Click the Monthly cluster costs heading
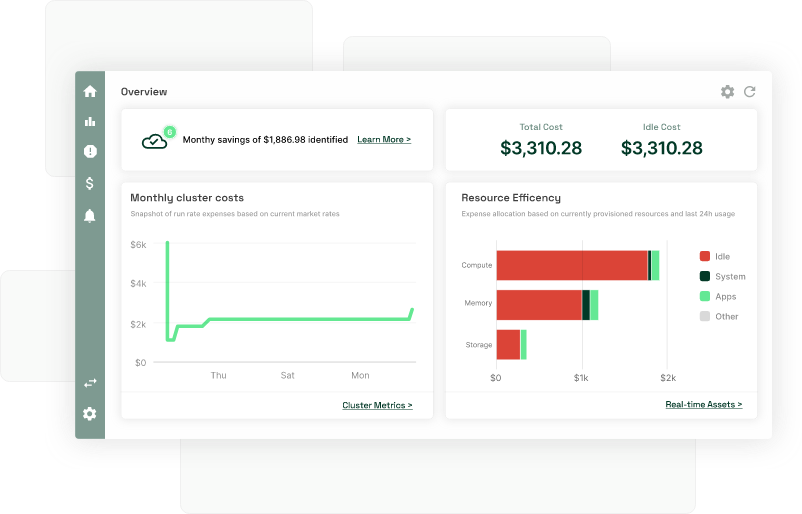Viewport: 802px width, 514px height. click(187, 198)
